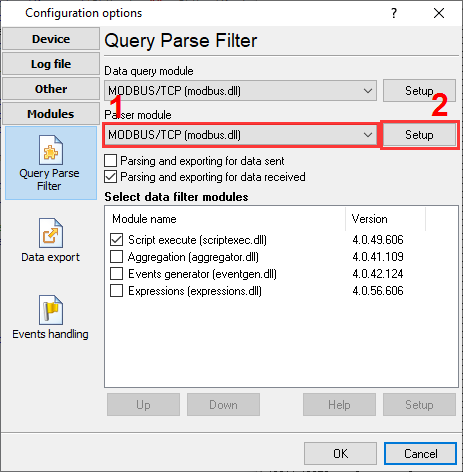Viewport: 463px width, 472px height.
Task: Click version 4.0.42.124 cell
Action: tap(378, 274)
